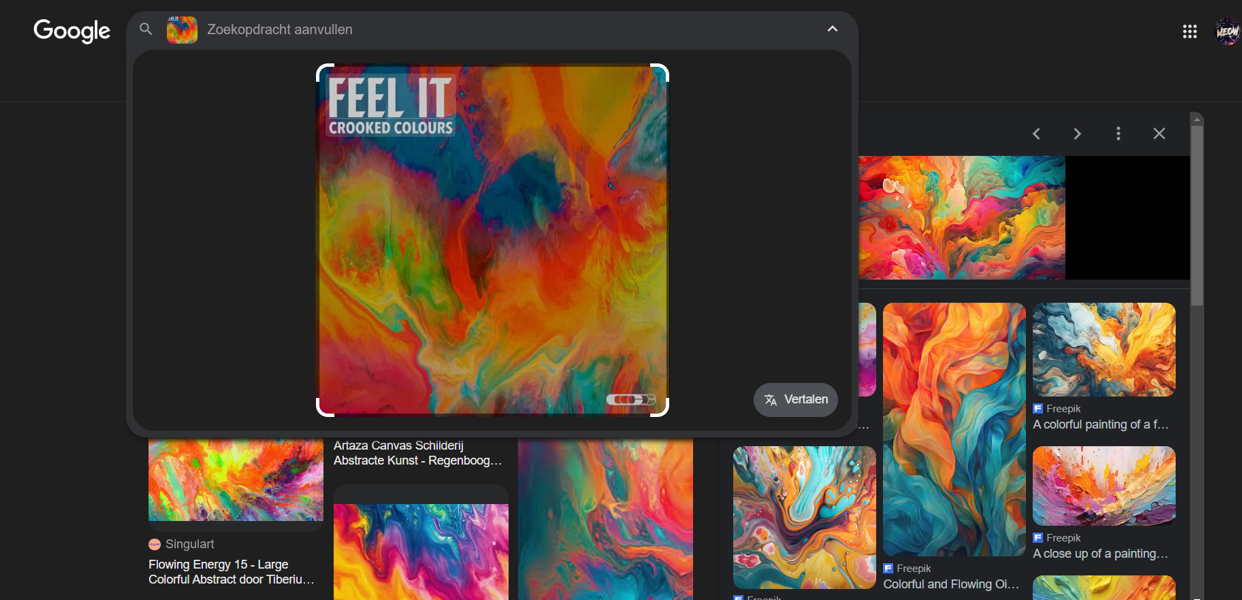Image resolution: width=1242 pixels, height=600 pixels.
Task: Click the Vertalen translate button
Action: pos(796,400)
